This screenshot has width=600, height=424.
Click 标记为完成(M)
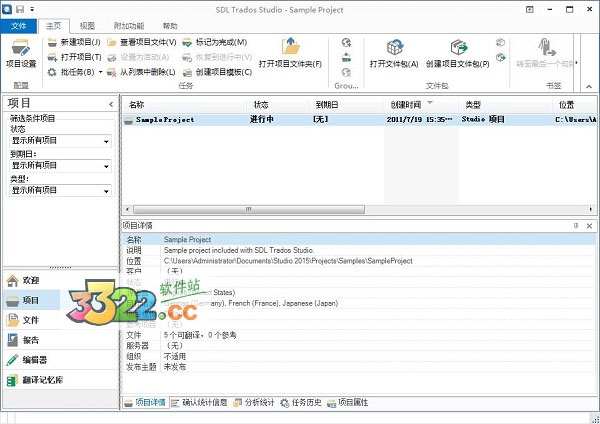(215, 42)
